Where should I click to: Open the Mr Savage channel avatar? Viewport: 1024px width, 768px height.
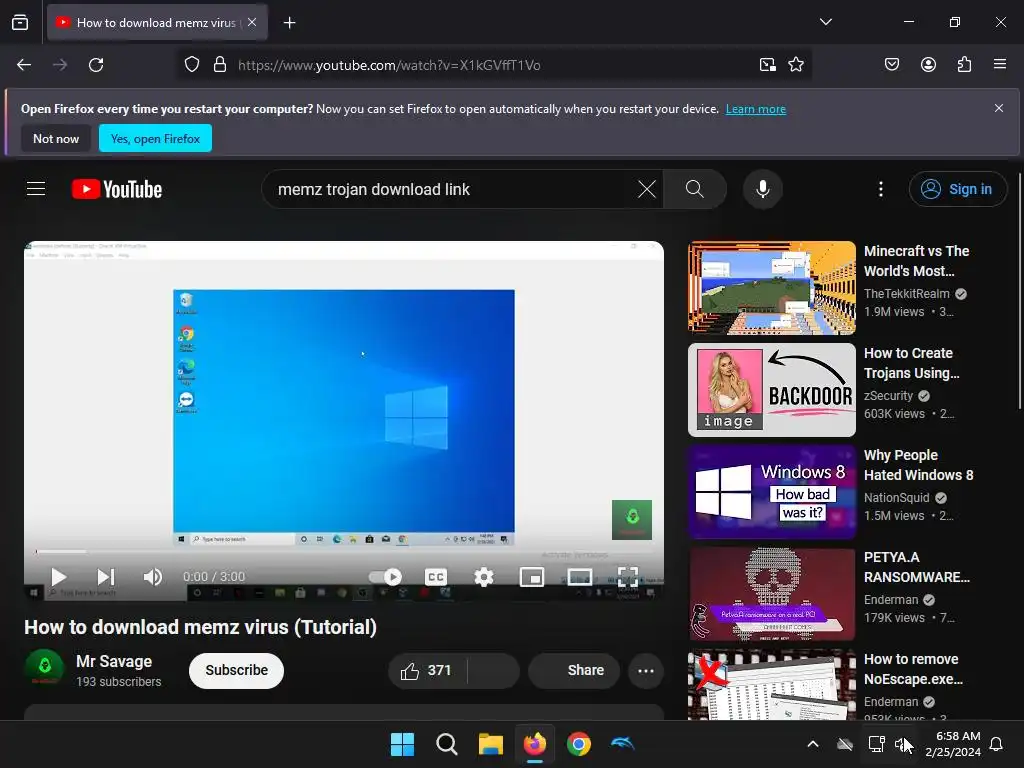coord(44,669)
